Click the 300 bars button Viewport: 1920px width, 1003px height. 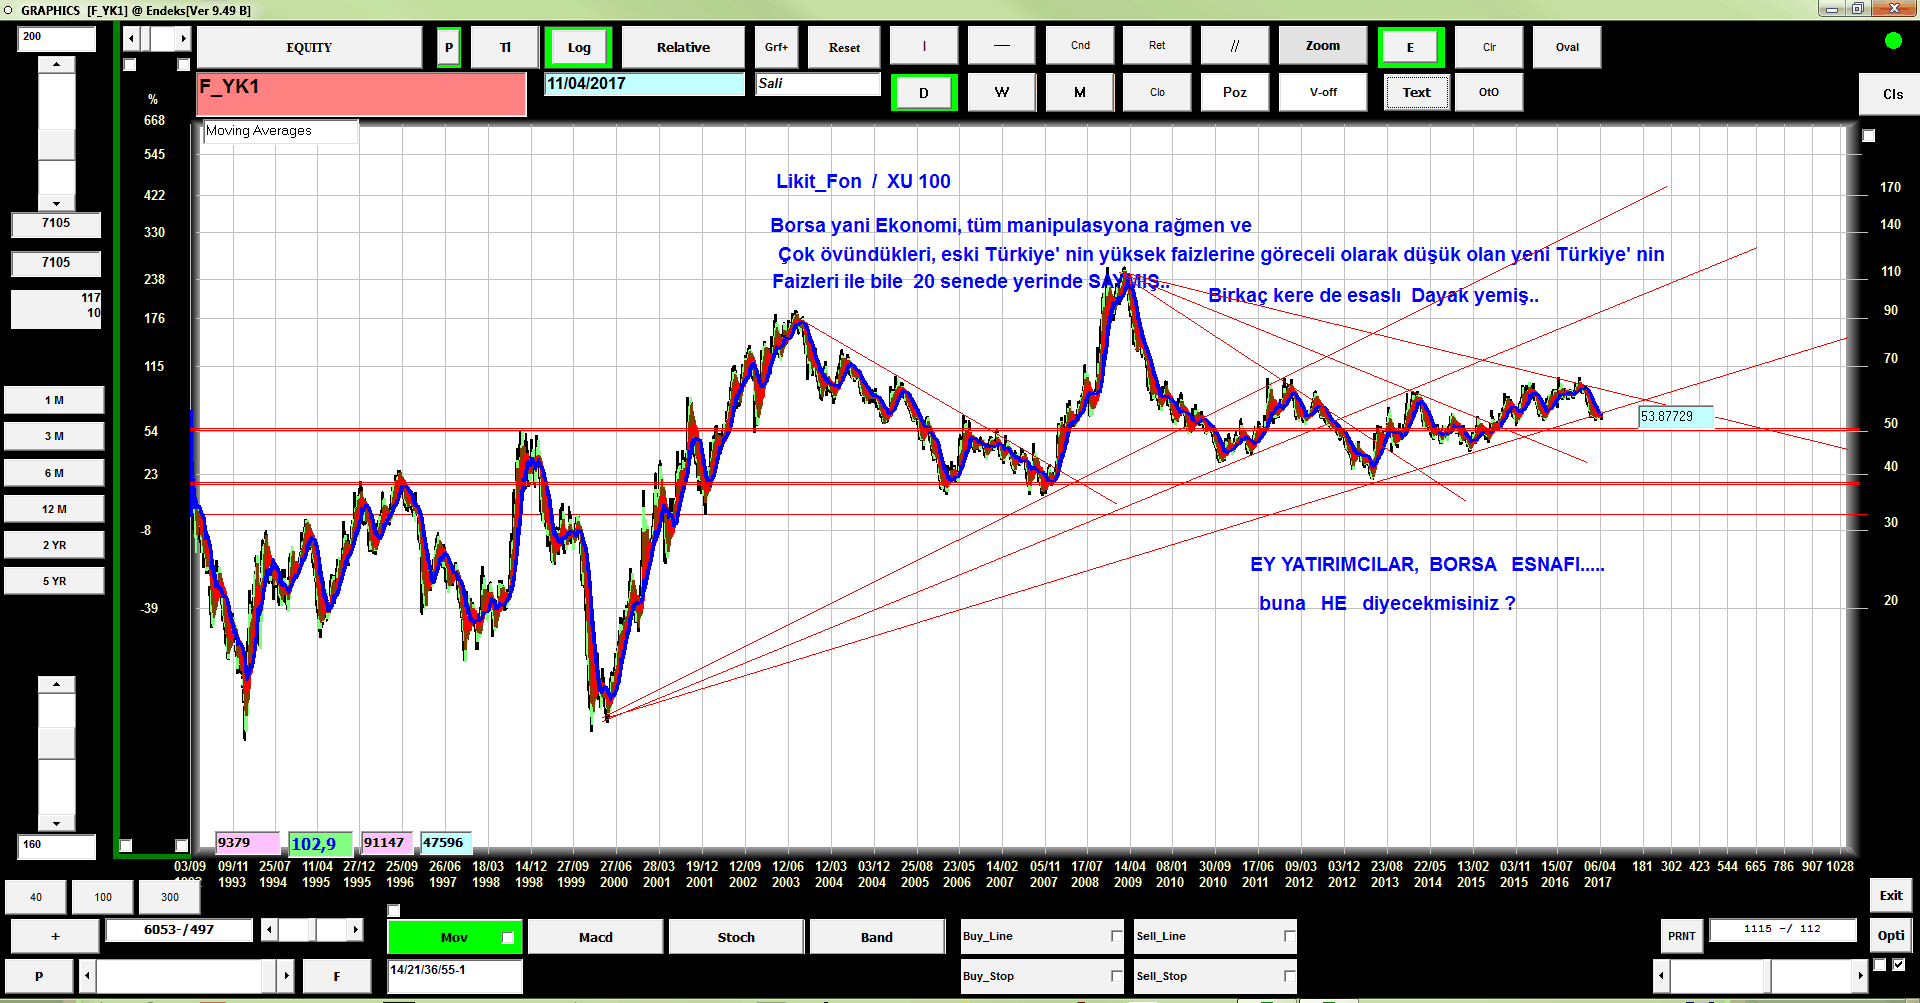(x=170, y=897)
